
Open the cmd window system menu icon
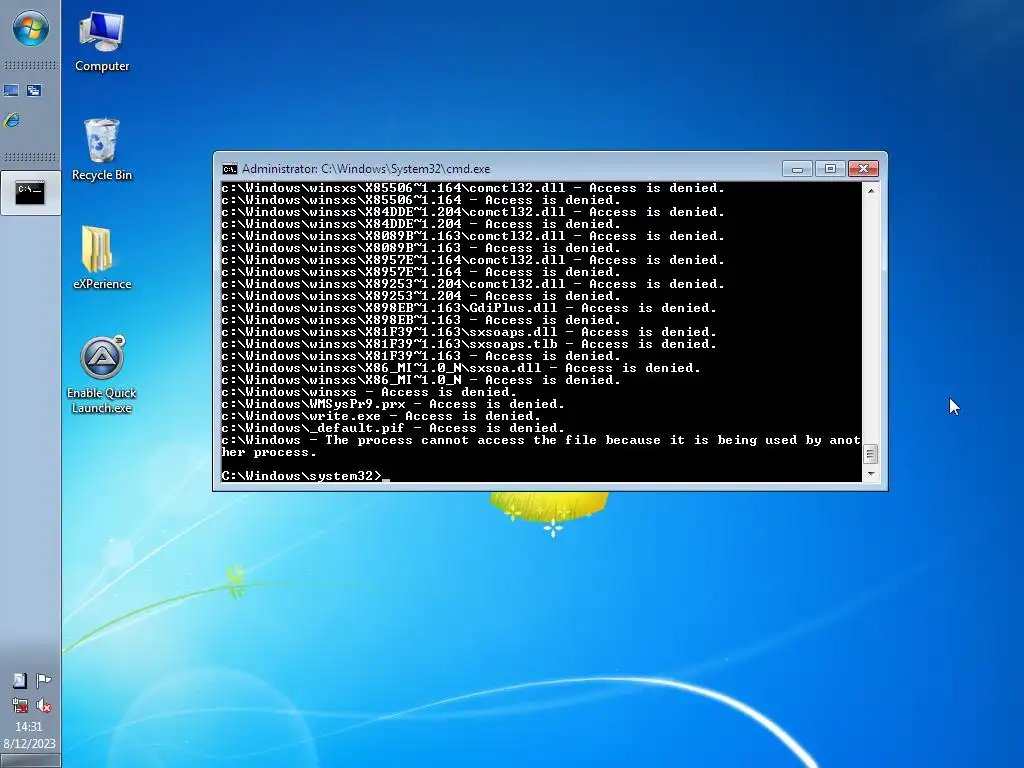pos(229,169)
